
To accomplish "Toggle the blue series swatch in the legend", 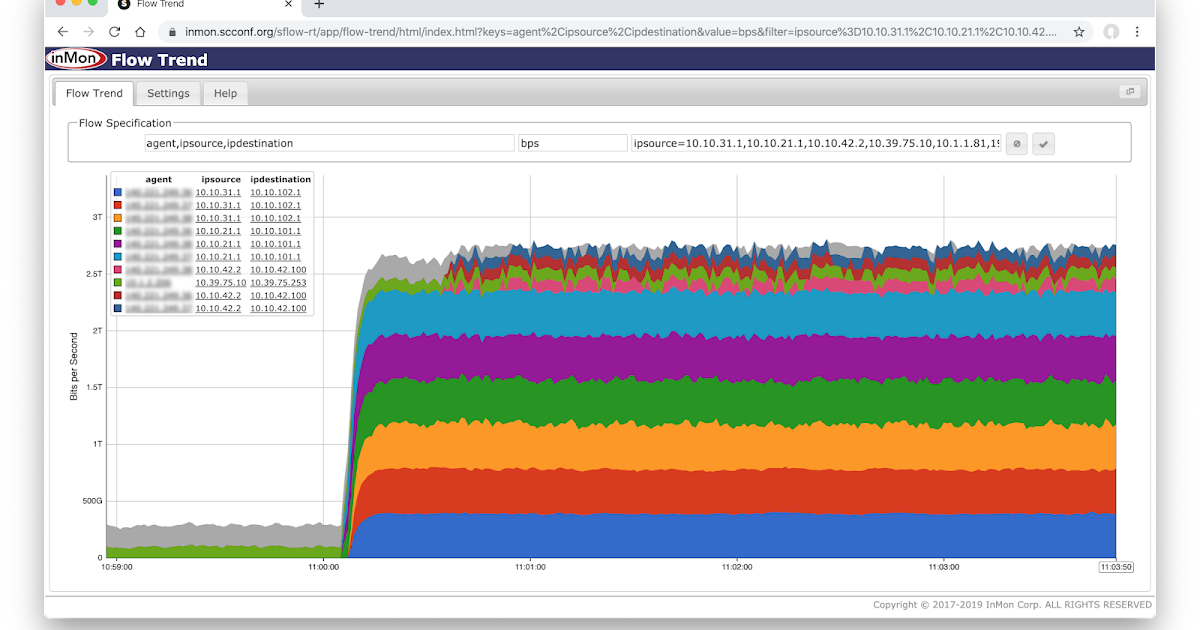I will [118, 192].
